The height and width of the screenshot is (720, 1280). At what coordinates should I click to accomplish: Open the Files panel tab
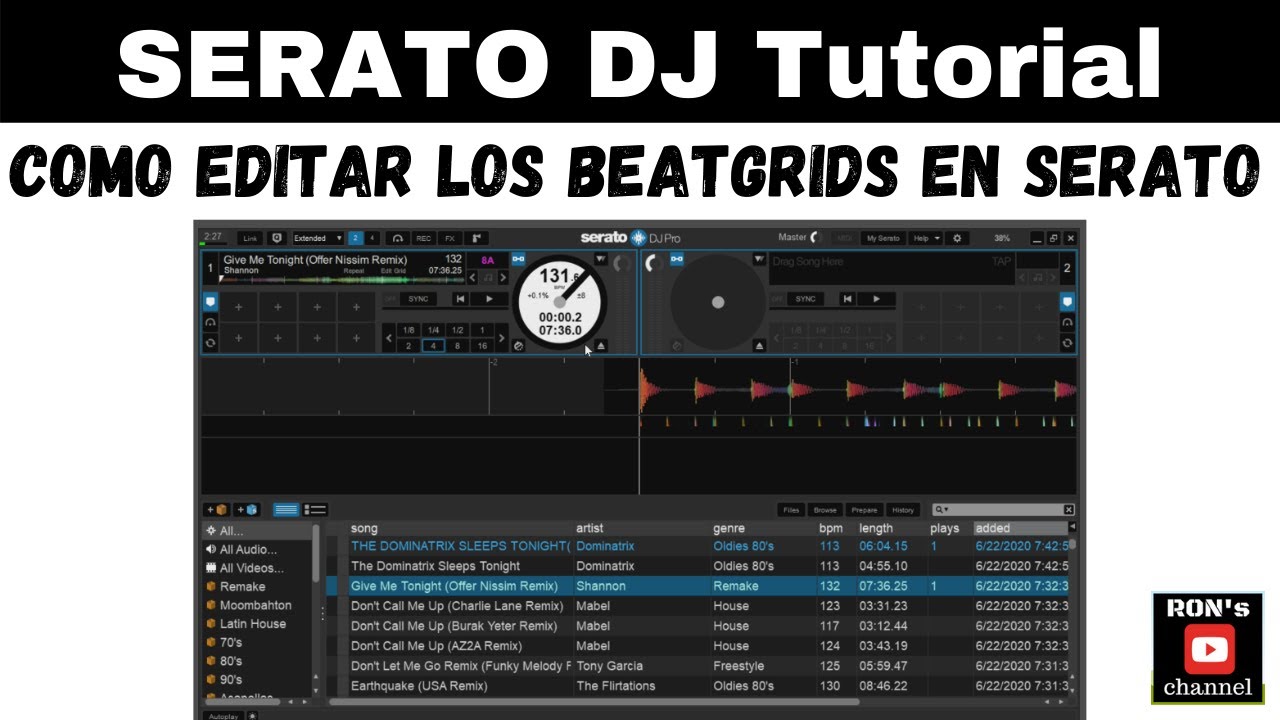pos(791,510)
